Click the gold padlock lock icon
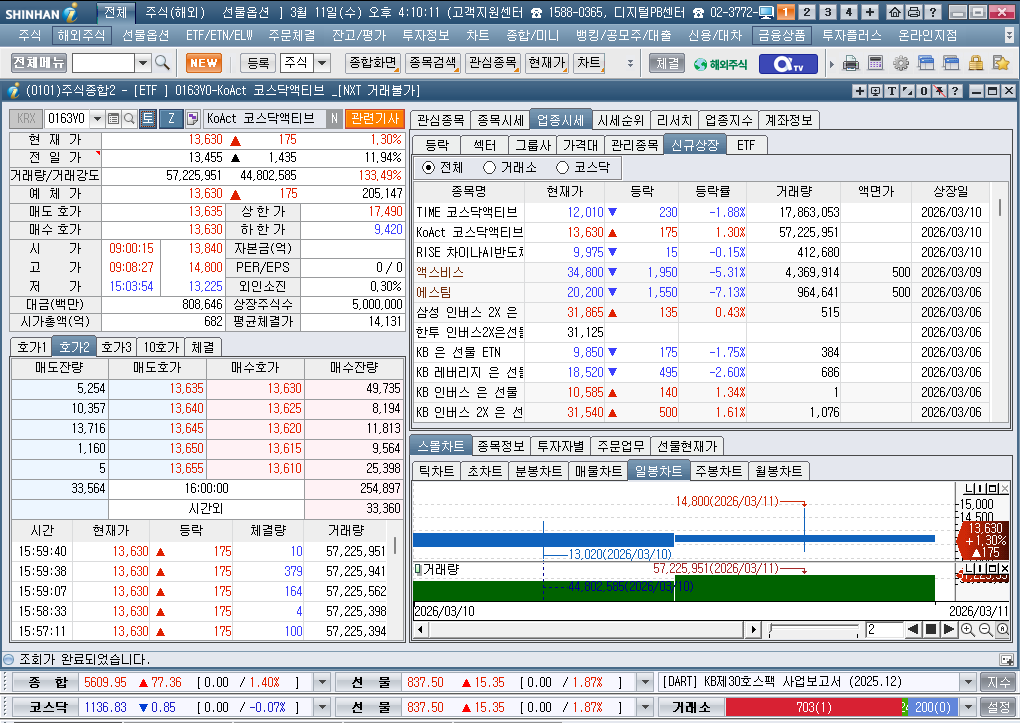1020x723 pixels. [976, 63]
